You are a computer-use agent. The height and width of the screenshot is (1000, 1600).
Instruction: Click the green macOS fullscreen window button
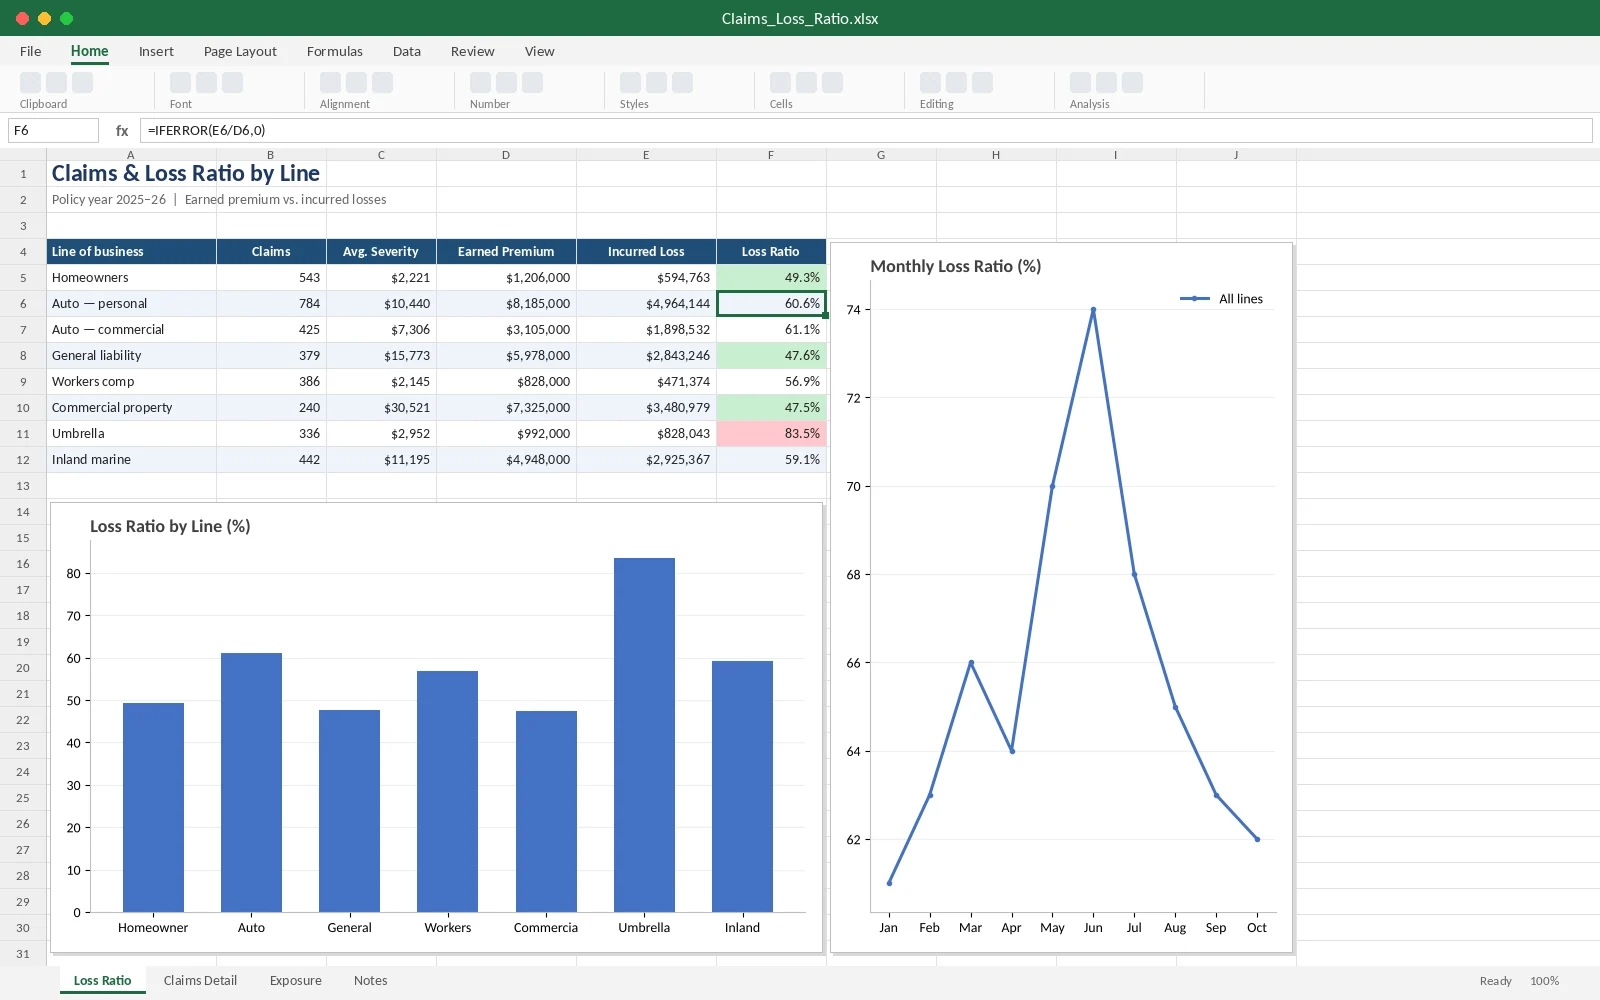point(66,18)
